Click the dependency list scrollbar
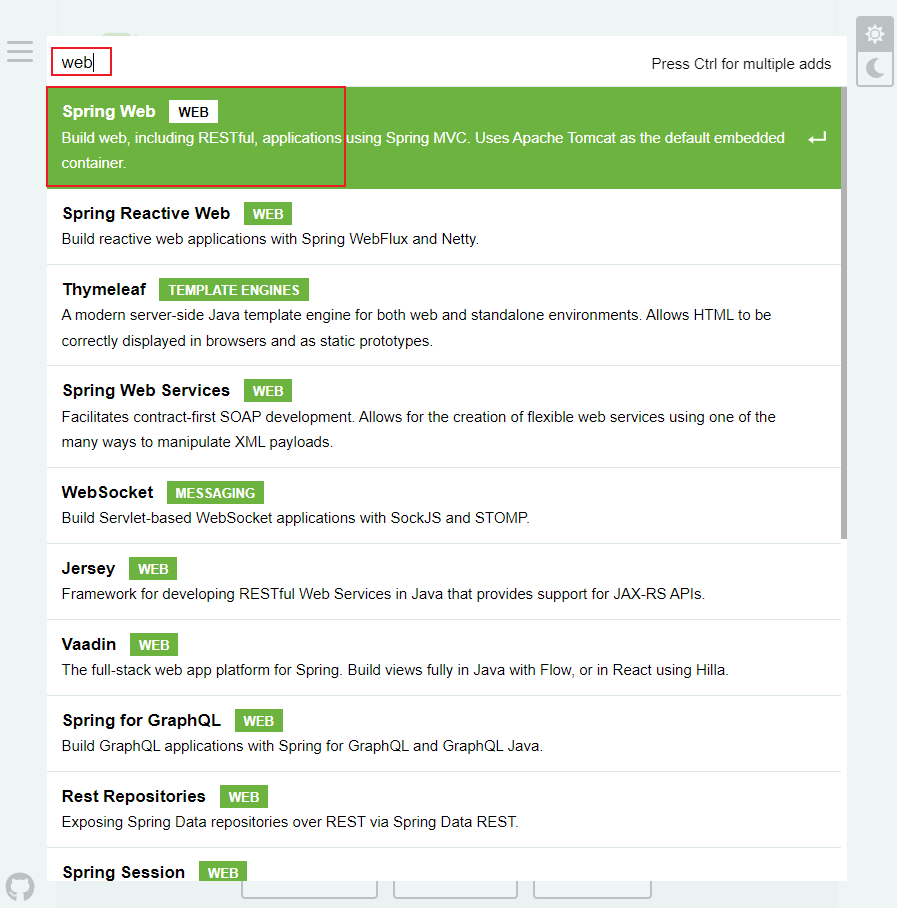897x908 pixels. coord(844,313)
